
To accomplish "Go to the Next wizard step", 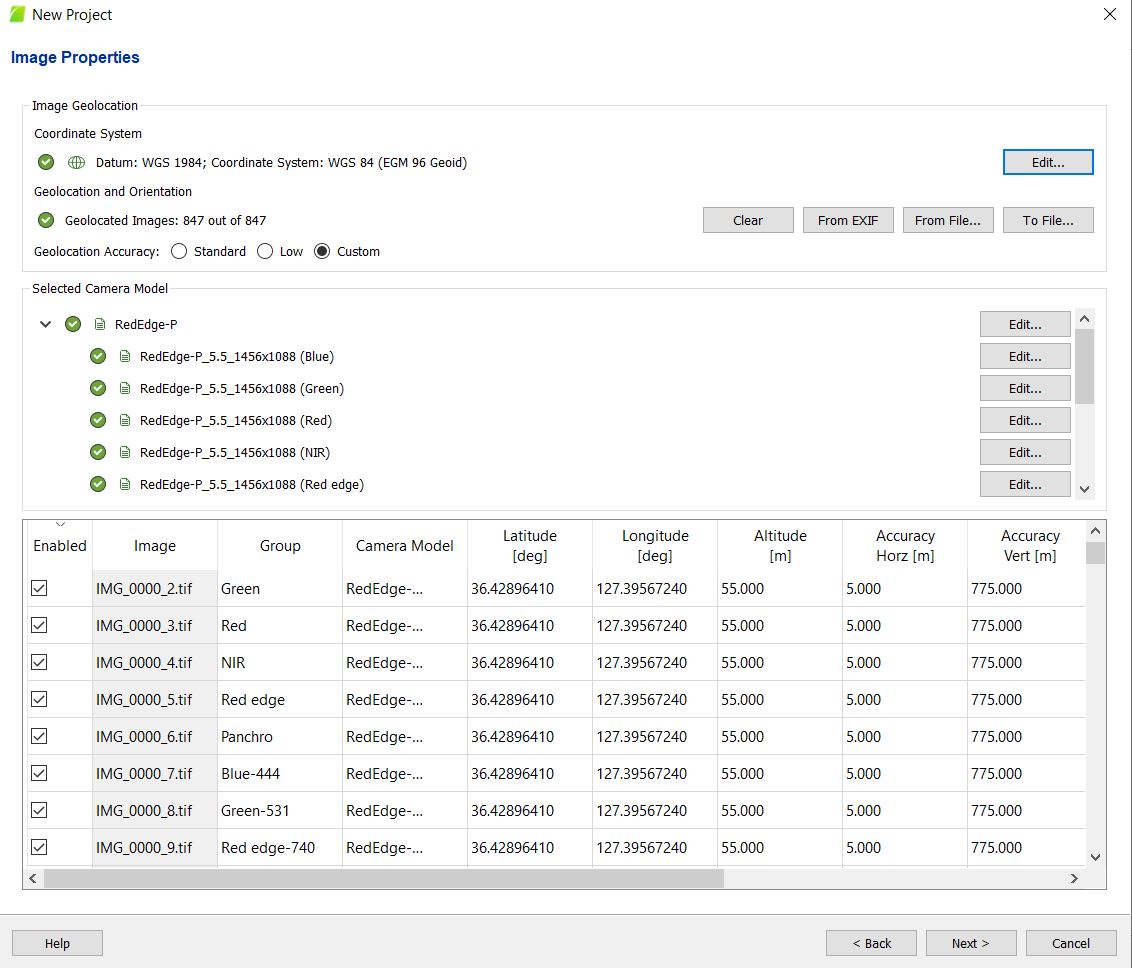I will (x=971, y=943).
